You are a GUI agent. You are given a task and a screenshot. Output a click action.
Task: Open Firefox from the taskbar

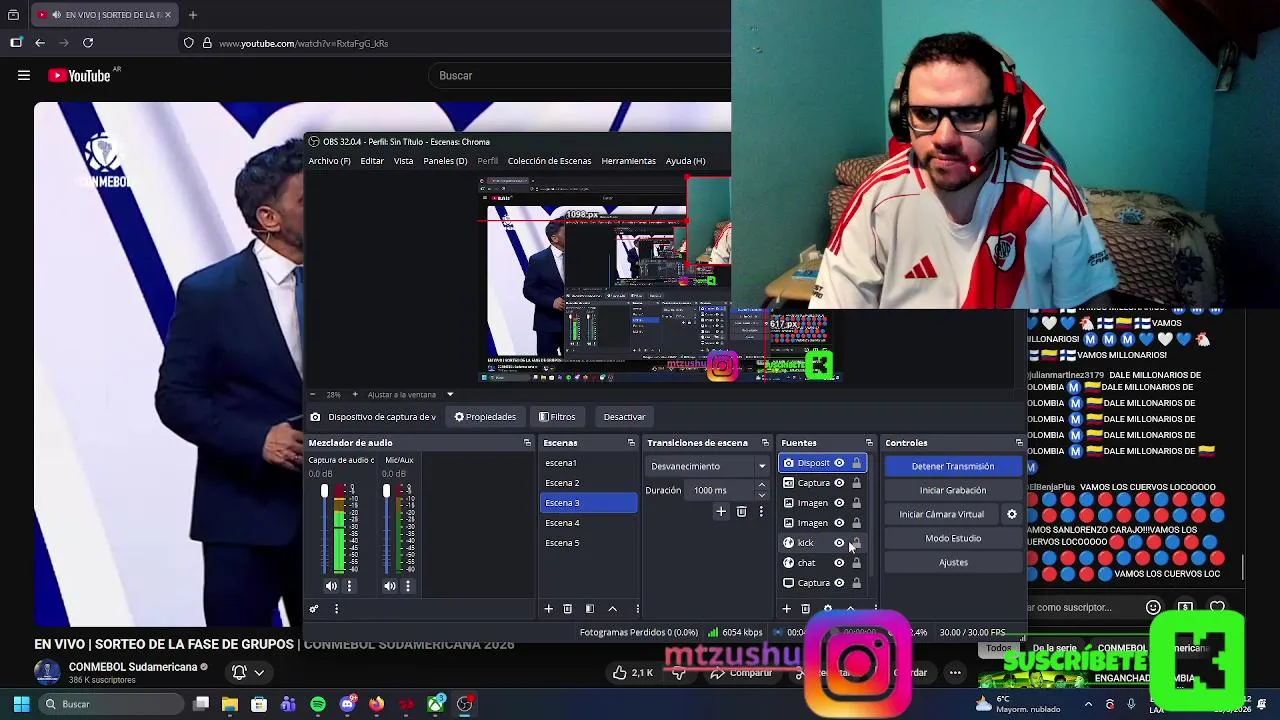(376, 704)
